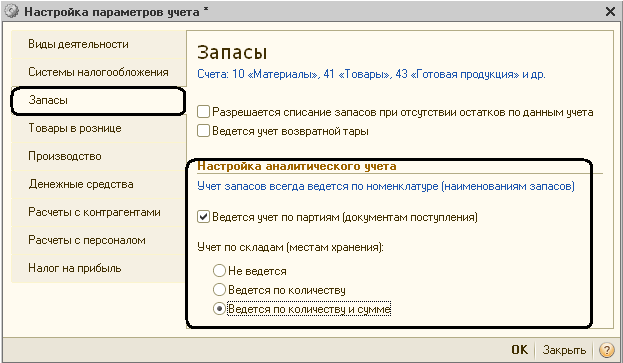This screenshot has width=623, height=363.
Task: Click Учет по складам (местам хранения) label
Action: click(290, 247)
